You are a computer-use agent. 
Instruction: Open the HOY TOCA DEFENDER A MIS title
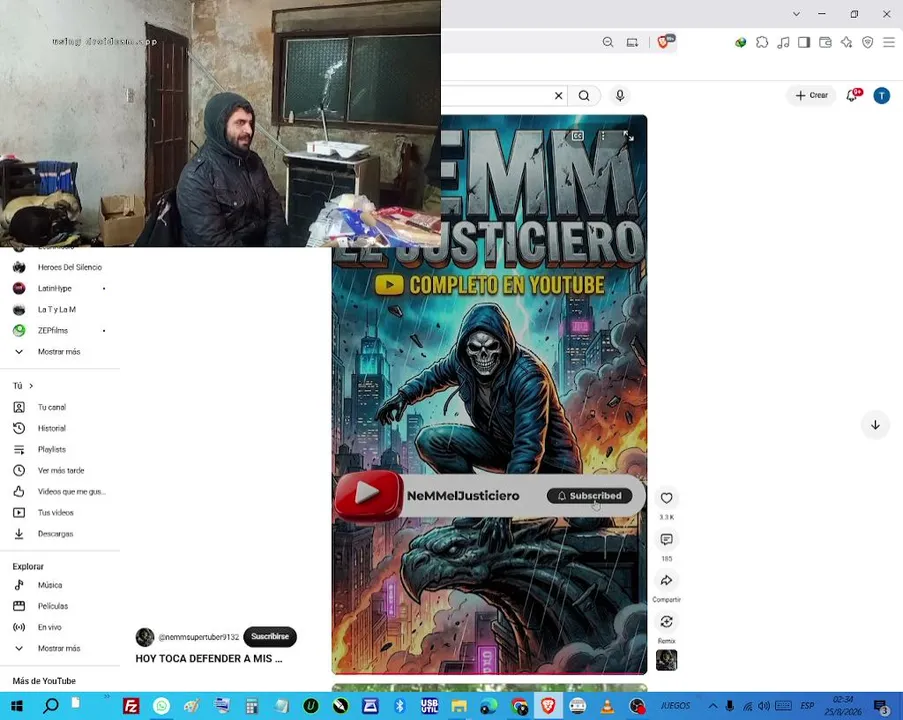click(209, 658)
